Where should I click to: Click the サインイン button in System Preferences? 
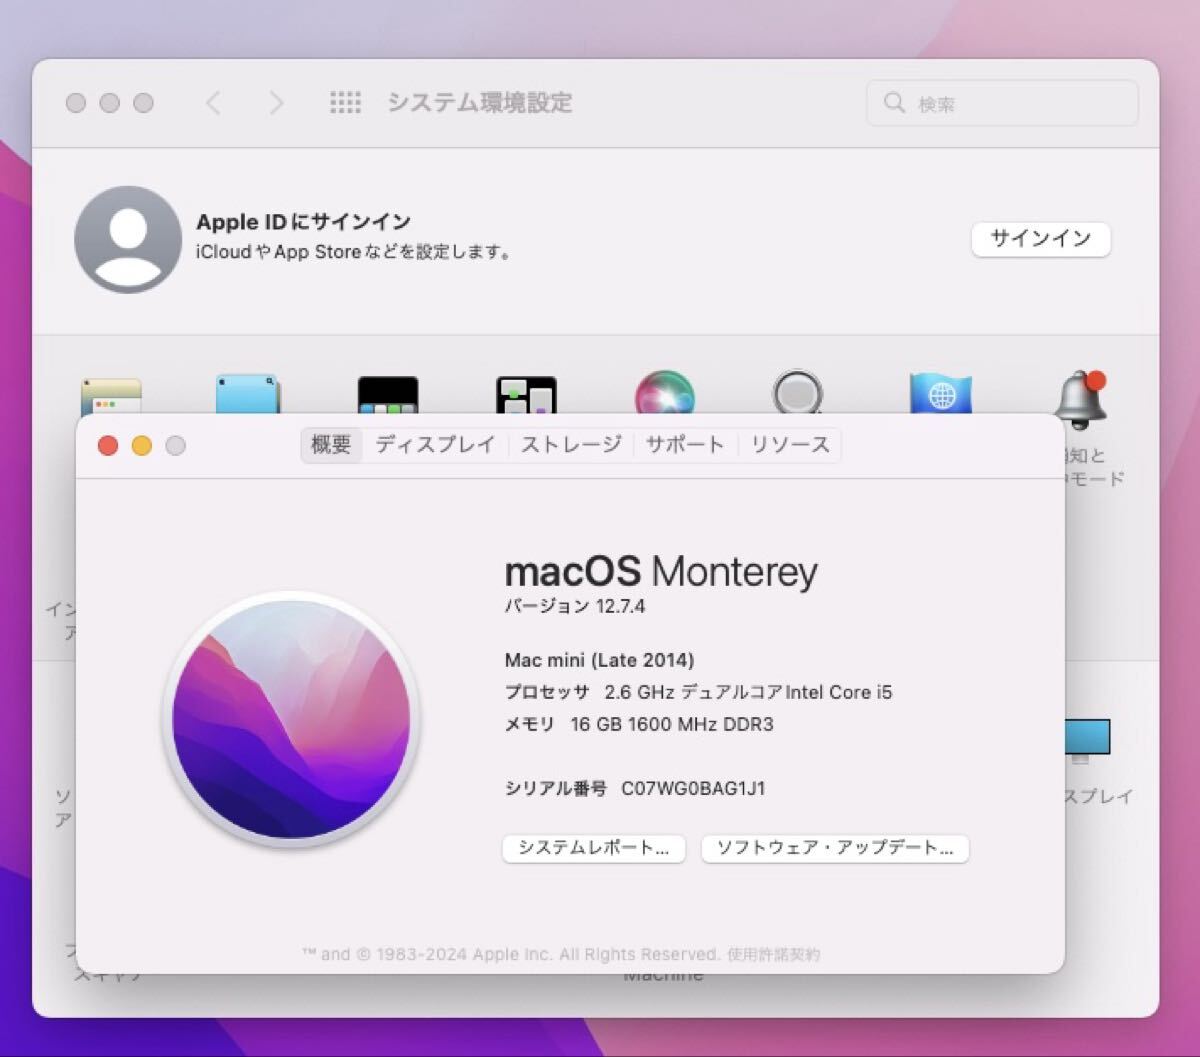pyautogui.click(x=1041, y=239)
